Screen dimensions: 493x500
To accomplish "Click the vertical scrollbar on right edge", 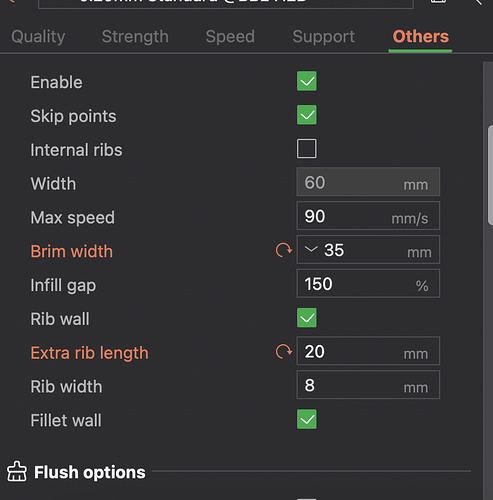I will [490, 175].
